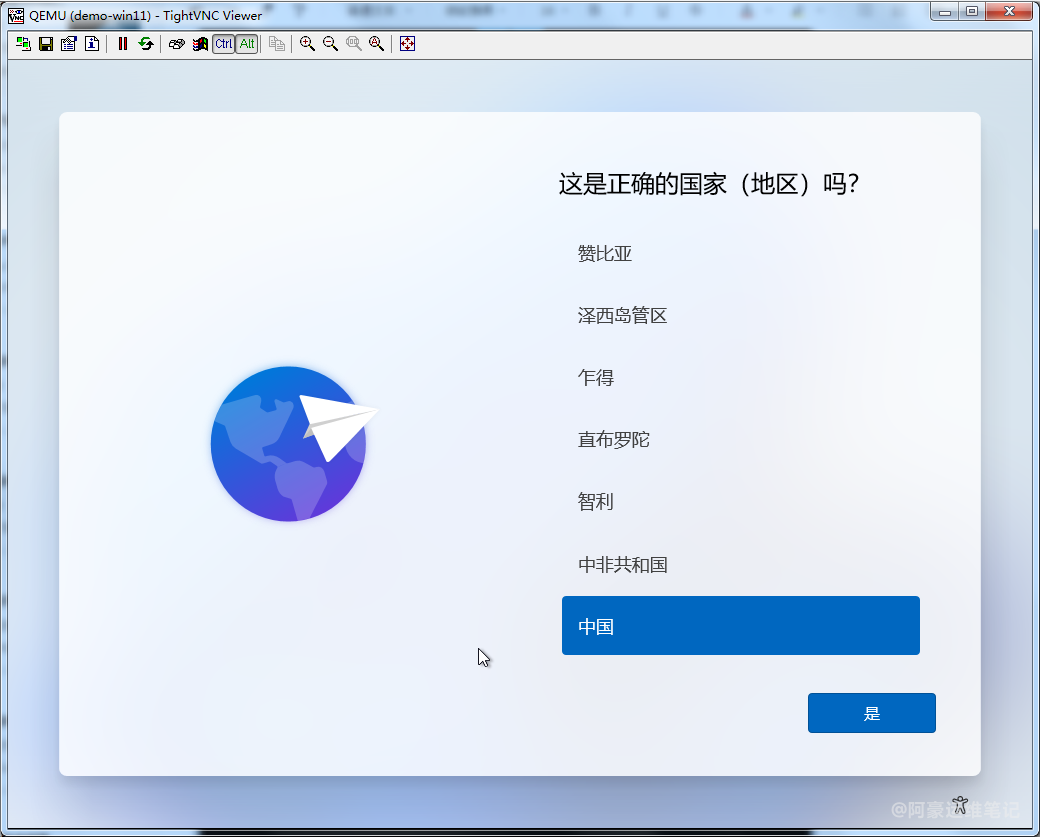
Task: Refresh the remote screen
Action: point(145,44)
